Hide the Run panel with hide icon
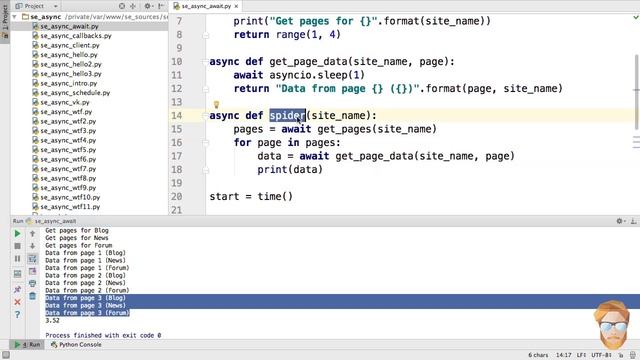The width and height of the screenshot is (640, 360). (x=633, y=221)
